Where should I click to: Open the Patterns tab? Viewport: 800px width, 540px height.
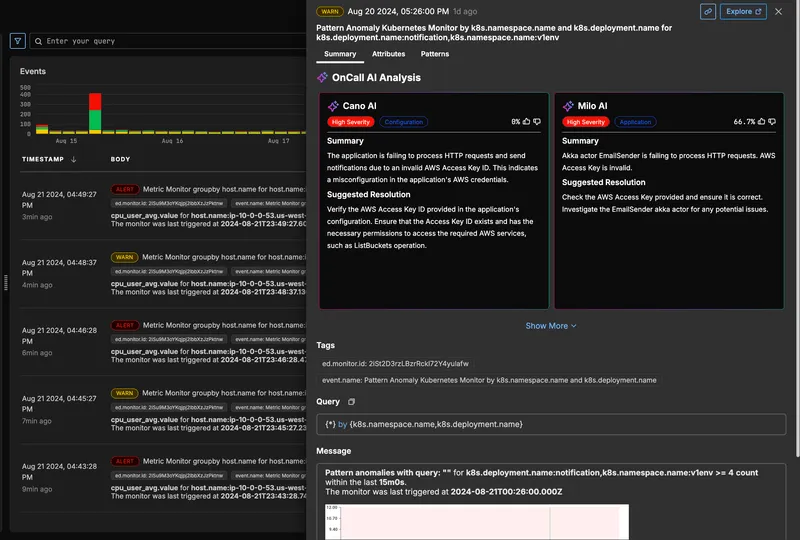click(435, 54)
